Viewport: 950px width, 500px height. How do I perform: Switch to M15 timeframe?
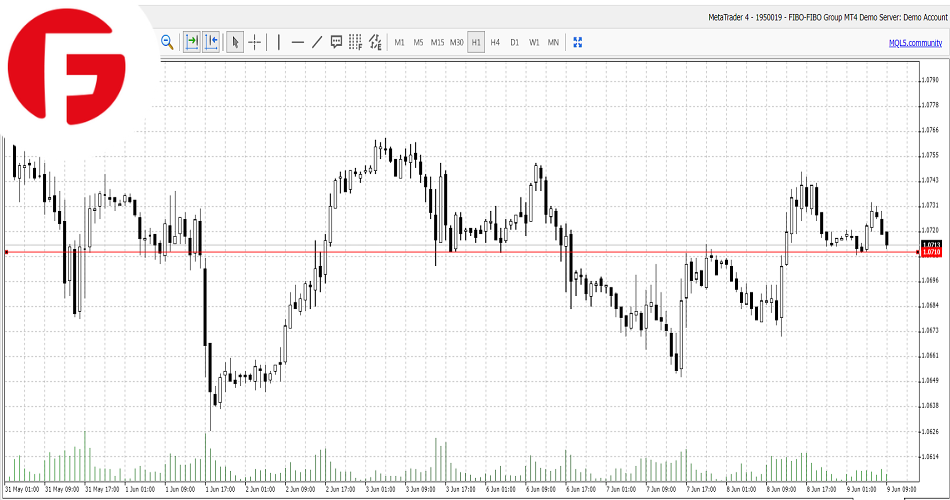(x=437, y=42)
